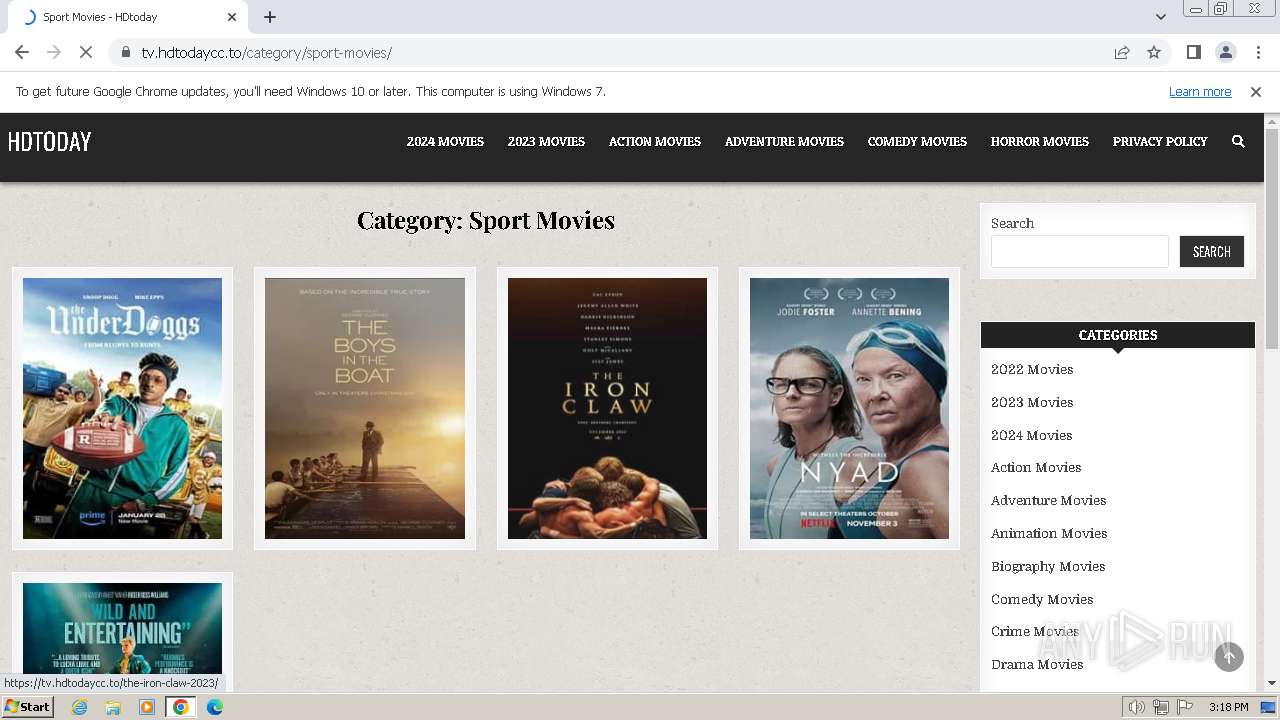The height and width of the screenshot is (720, 1280).
Task: Go to HDTODAY home logo
Action: coord(49,142)
